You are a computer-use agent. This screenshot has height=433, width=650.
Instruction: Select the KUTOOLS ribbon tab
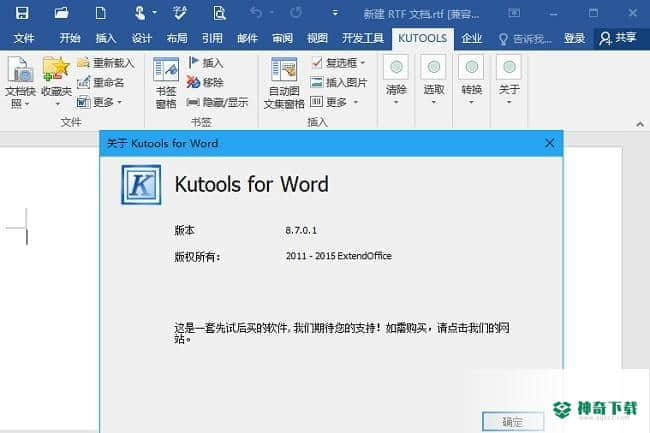[x=422, y=39]
